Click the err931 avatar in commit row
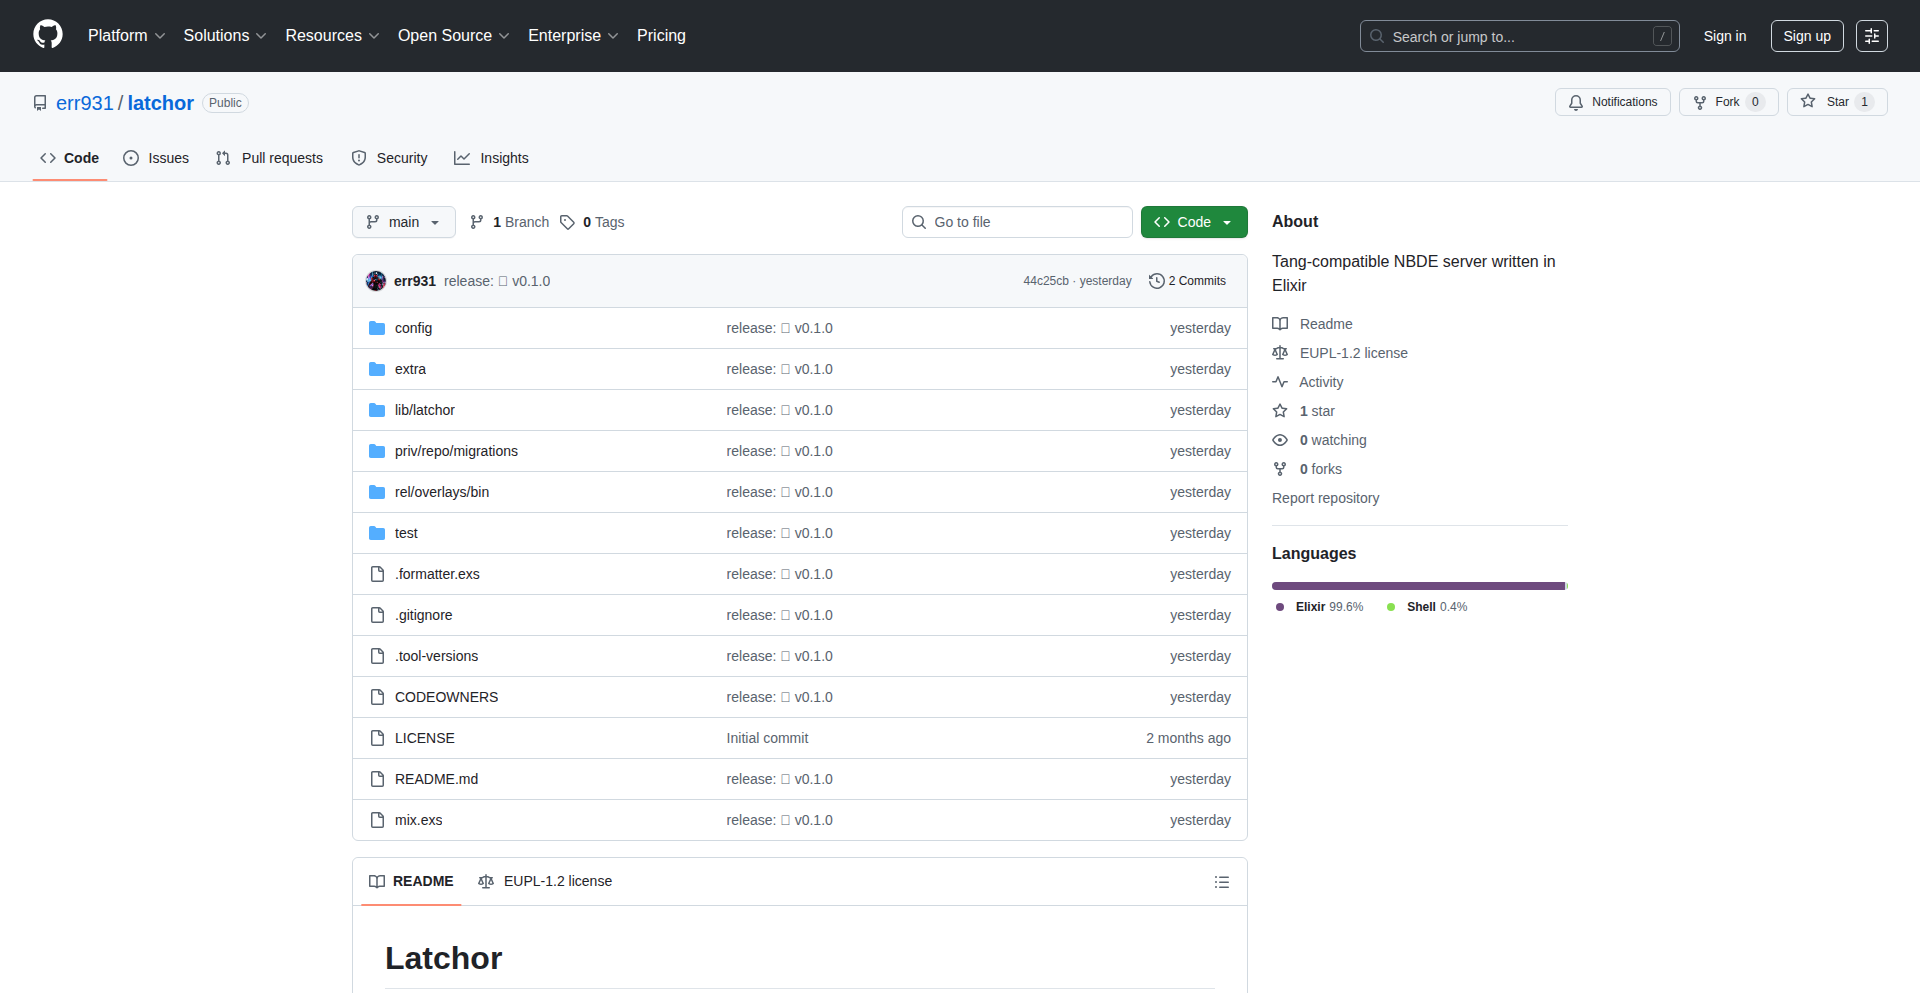 coord(376,281)
